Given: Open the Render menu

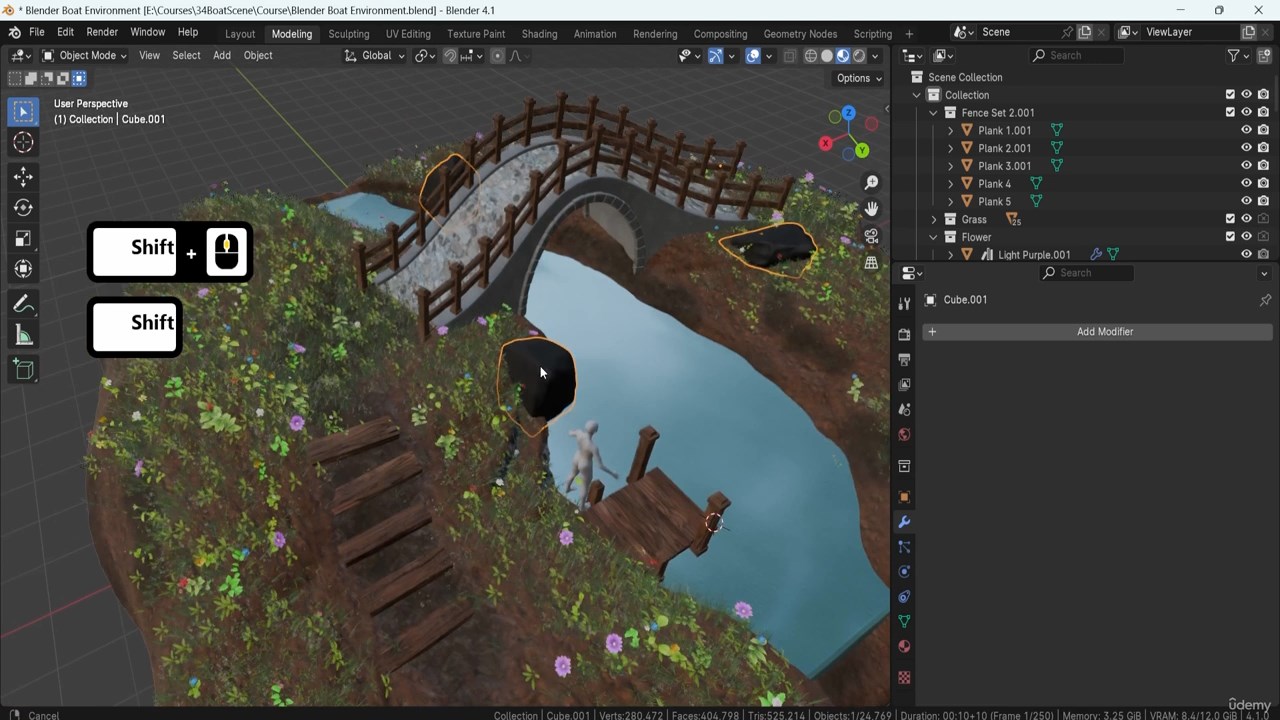Looking at the screenshot, I should tap(101, 32).
